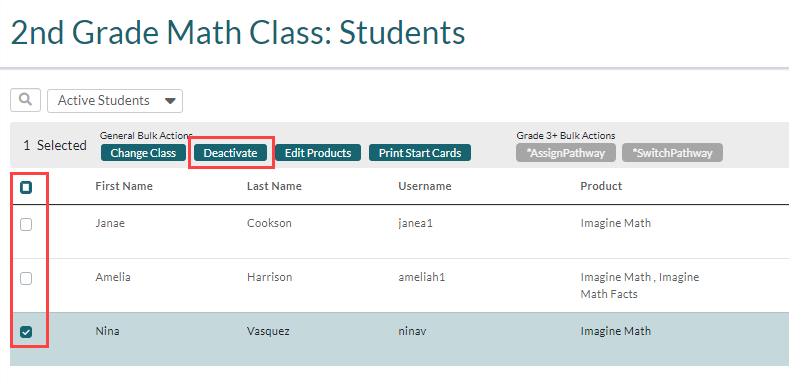This screenshot has width=789, height=388.
Task: Sort by First Name column header
Action: [124, 186]
